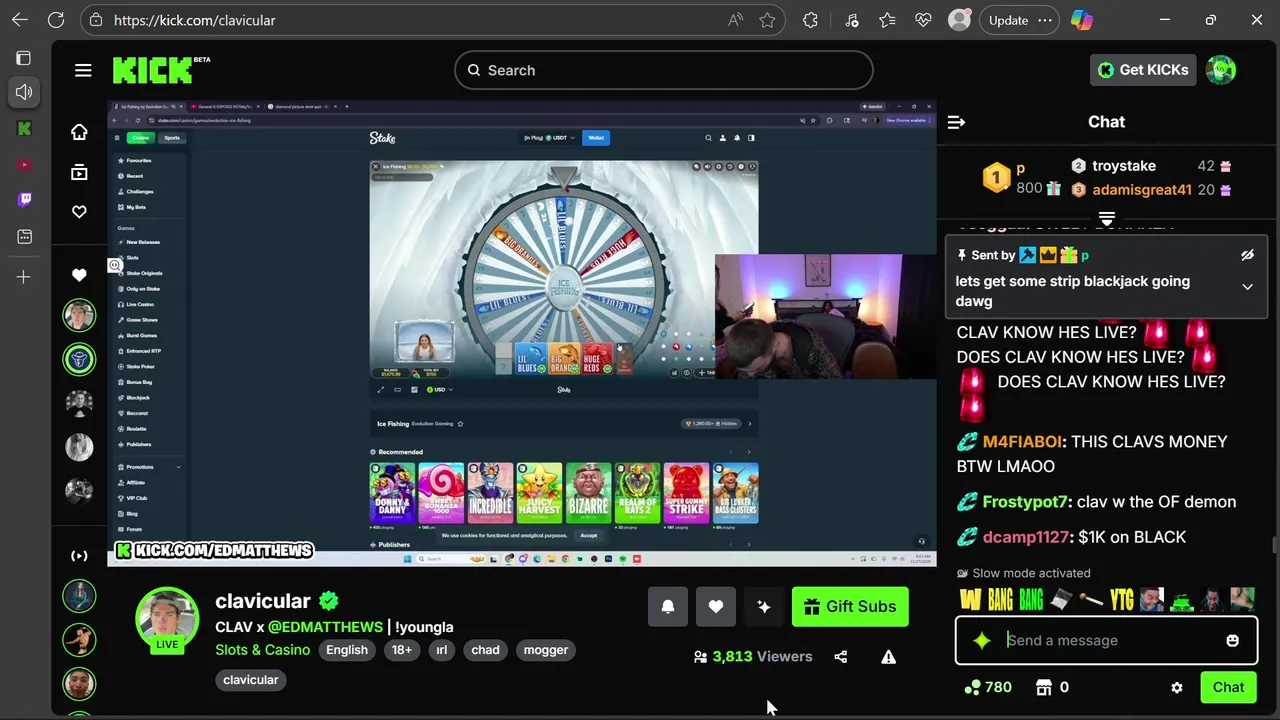Screen dimensions: 1280x720
Task: Open the outlined heart Following icon in Kick sidebar
Action: click(x=79, y=212)
